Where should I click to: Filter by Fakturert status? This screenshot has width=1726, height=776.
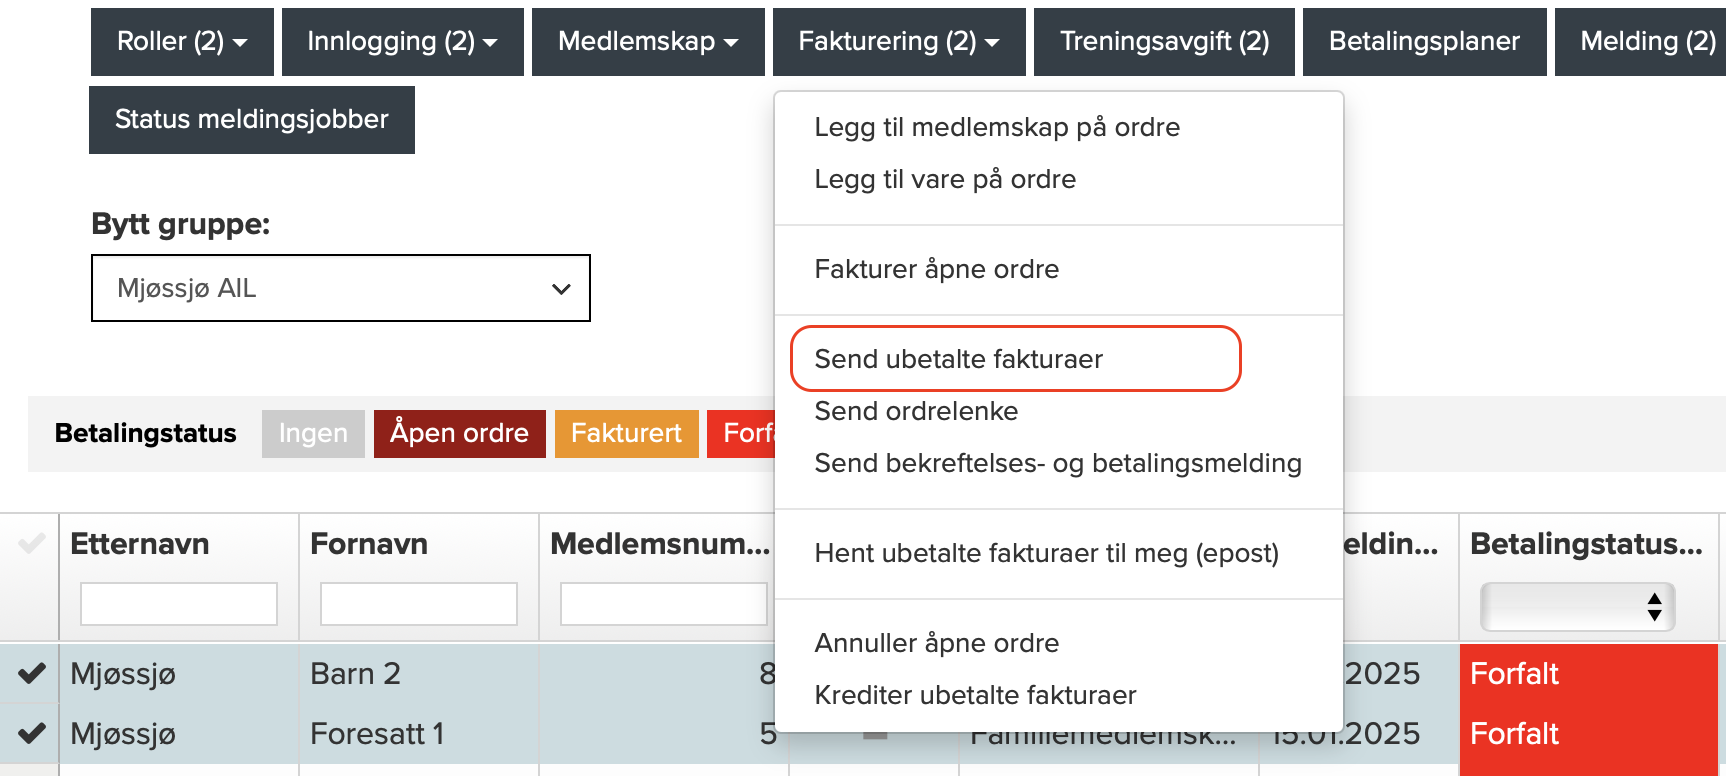click(x=627, y=434)
